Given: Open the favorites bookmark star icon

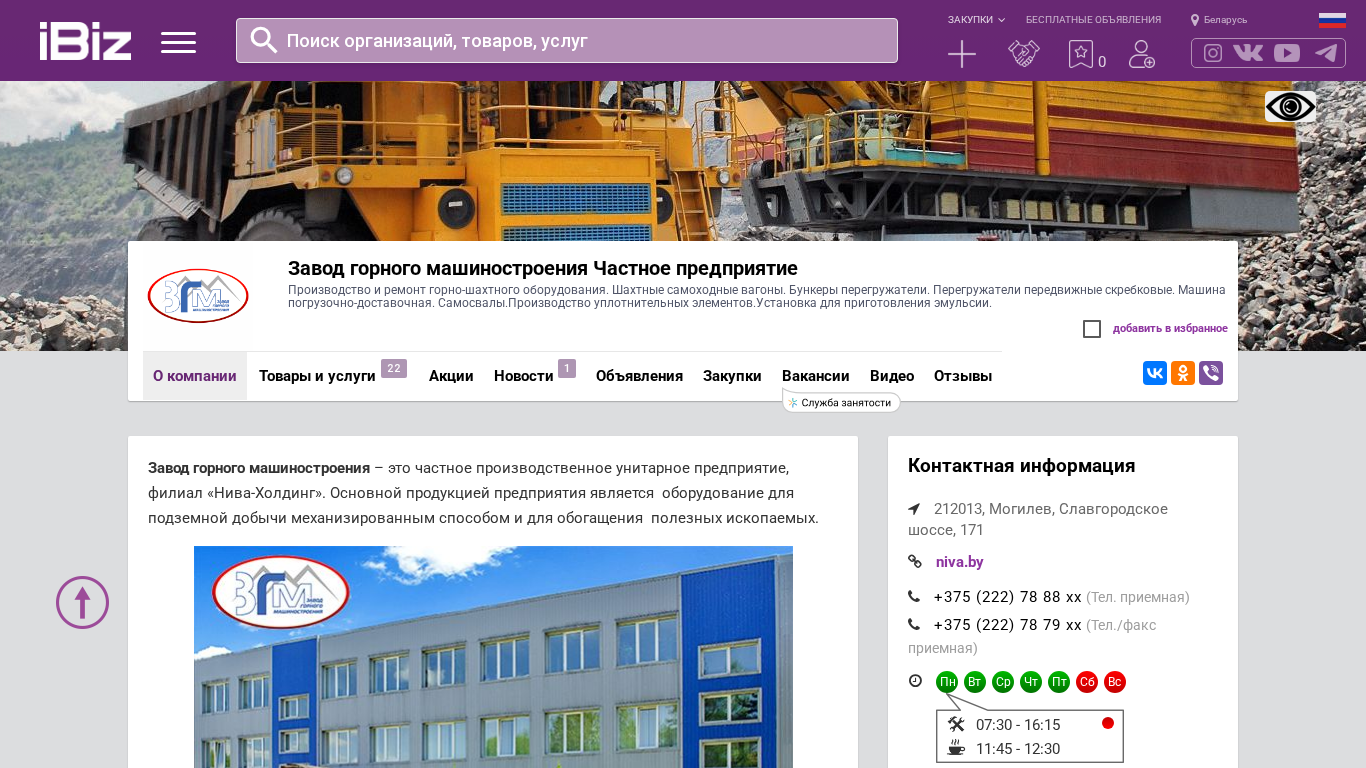Looking at the screenshot, I should [1081, 54].
